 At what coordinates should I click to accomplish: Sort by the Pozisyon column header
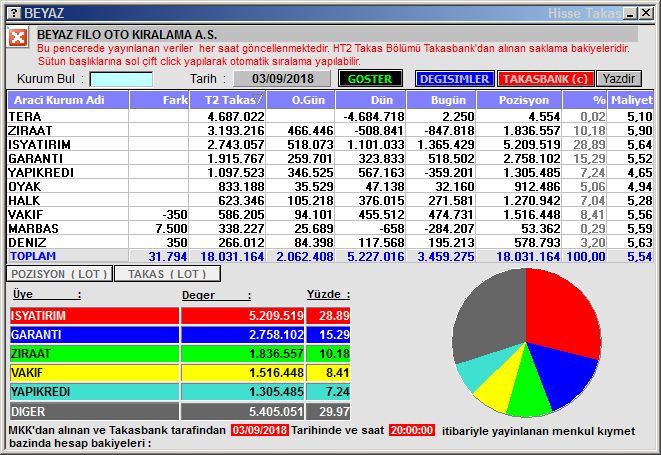(x=519, y=100)
